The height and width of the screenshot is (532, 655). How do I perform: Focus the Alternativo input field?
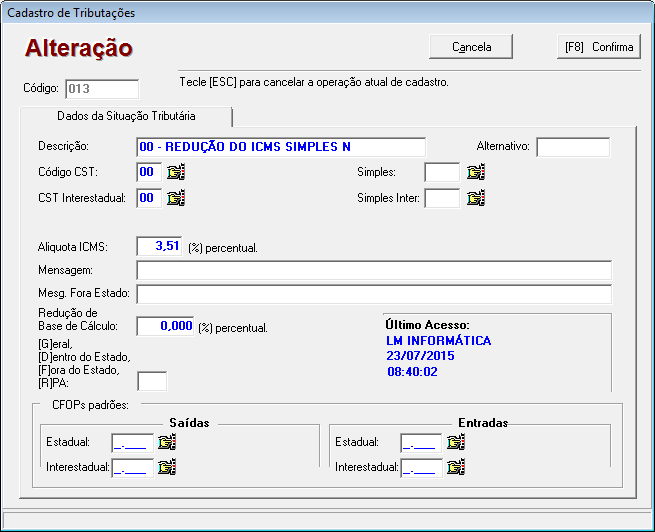tap(572, 147)
